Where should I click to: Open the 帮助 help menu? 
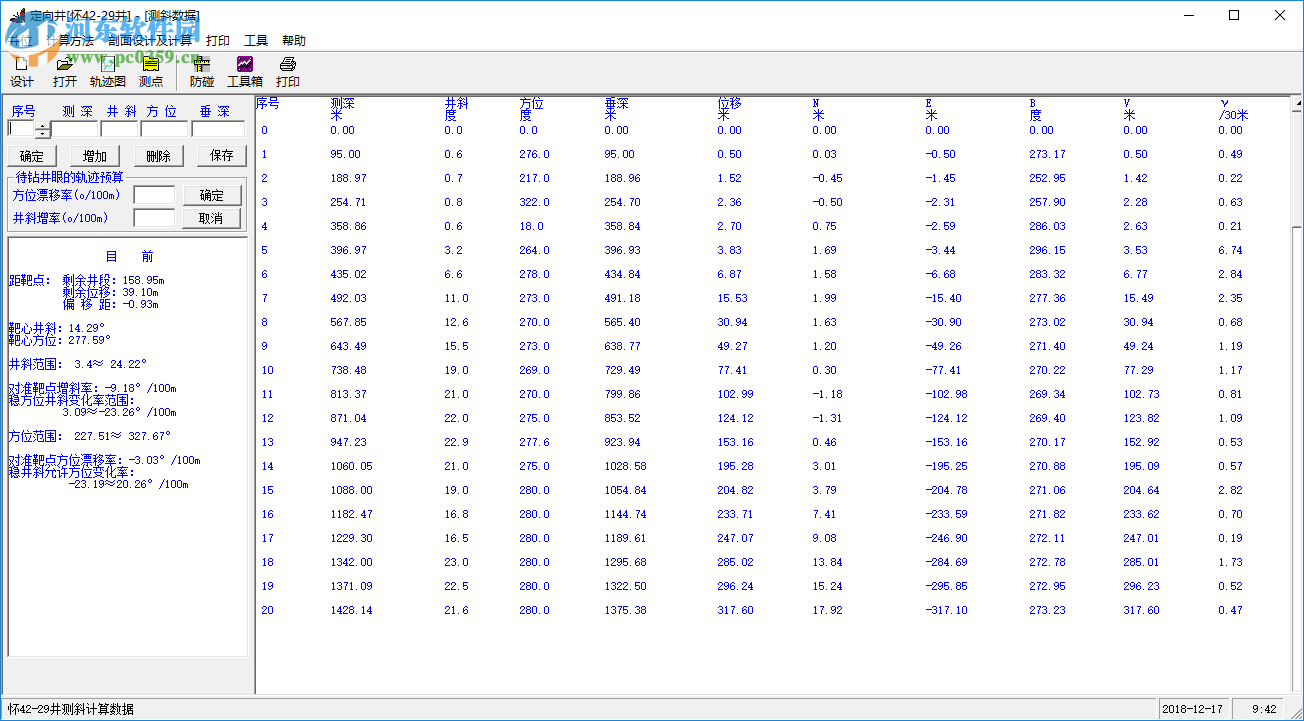294,41
